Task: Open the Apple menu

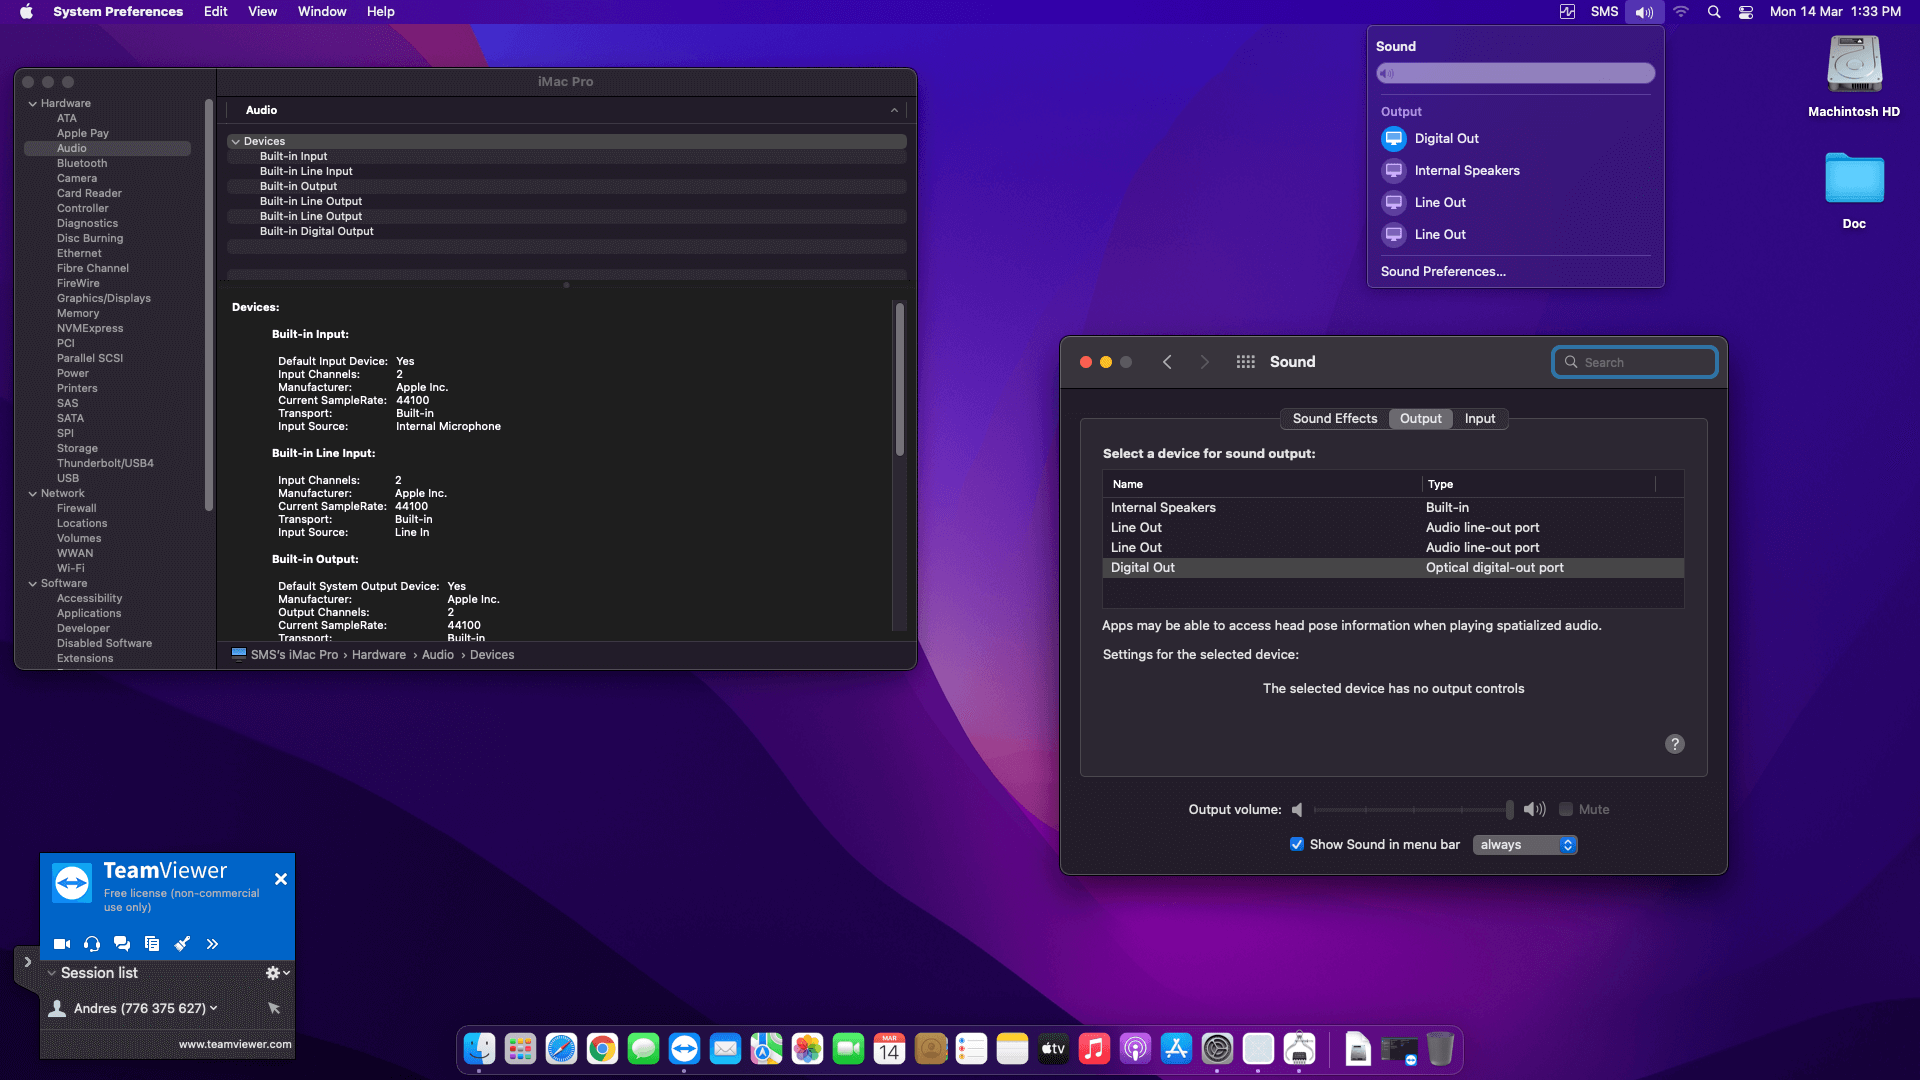Action: (x=26, y=12)
